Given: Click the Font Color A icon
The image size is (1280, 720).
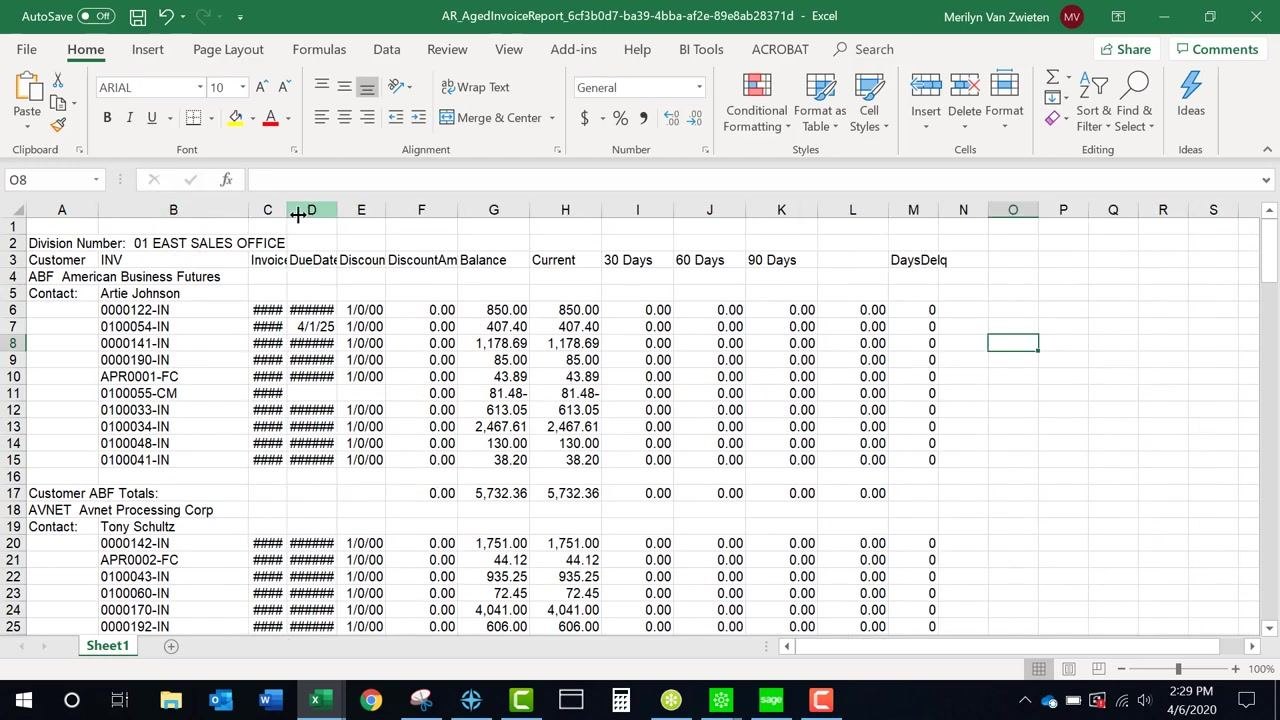Looking at the screenshot, I should pos(270,118).
